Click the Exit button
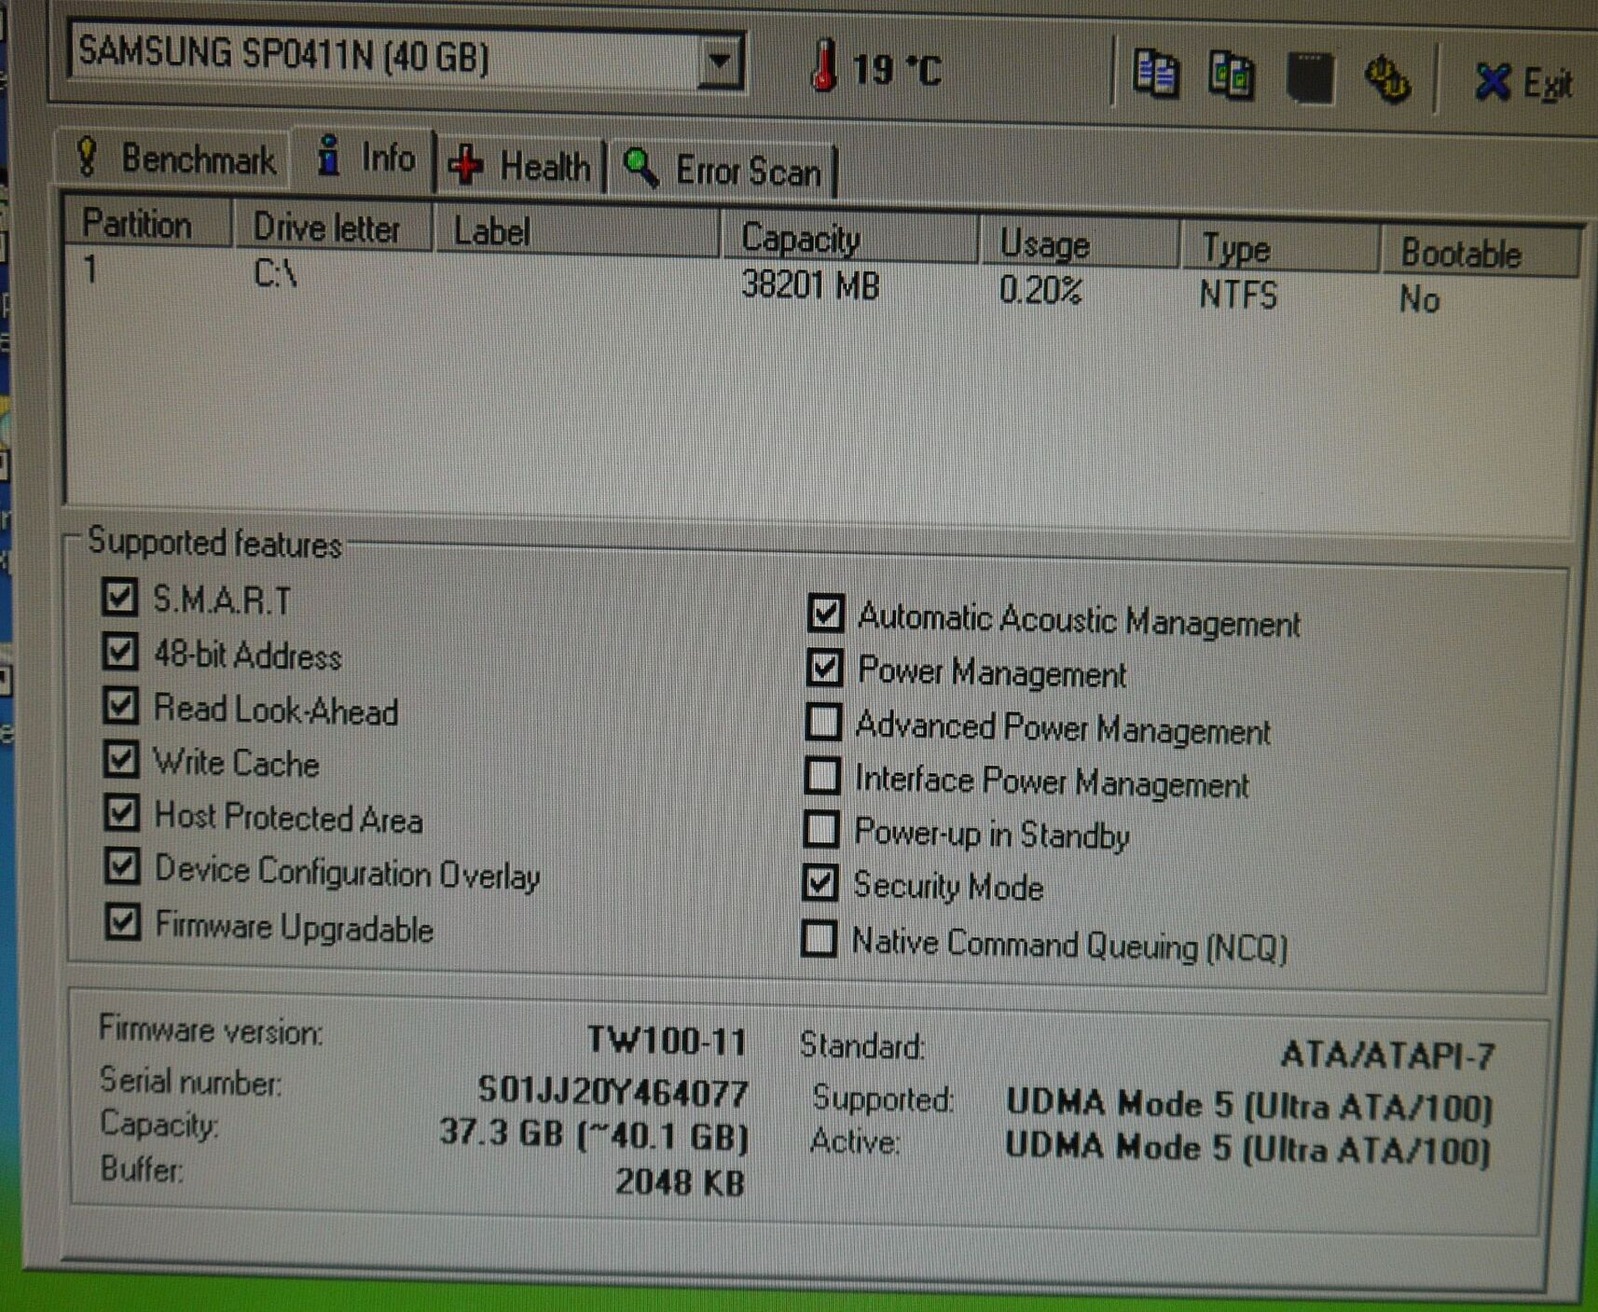 point(1522,84)
